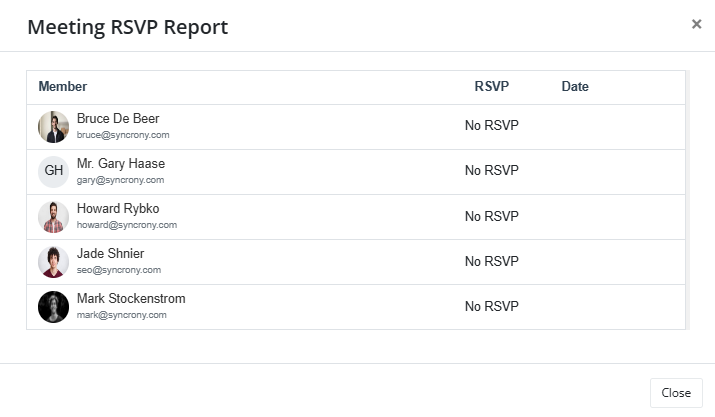Select the Bruce De Beer name
This screenshot has height=417, width=715.
pyautogui.click(x=118, y=119)
